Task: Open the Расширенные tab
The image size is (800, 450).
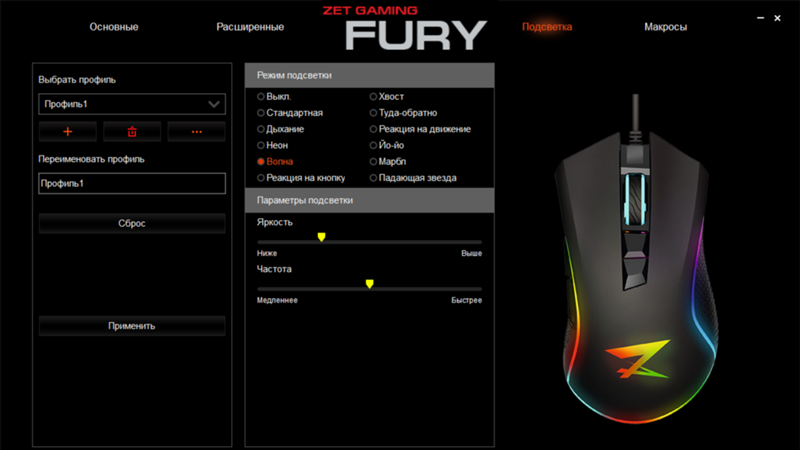Action: [x=250, y=27]
